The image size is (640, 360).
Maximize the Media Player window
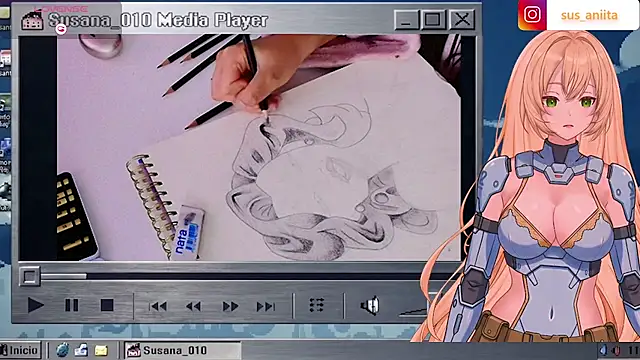pyautogui.click(x=433, y=19)
